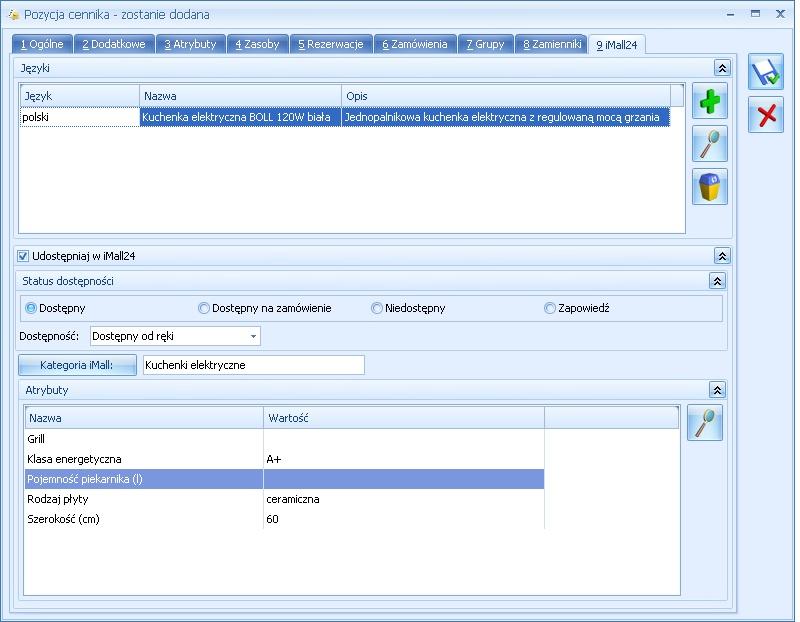Click the attributes Wartość column header
800x622 pixels.
pos(404,418)
